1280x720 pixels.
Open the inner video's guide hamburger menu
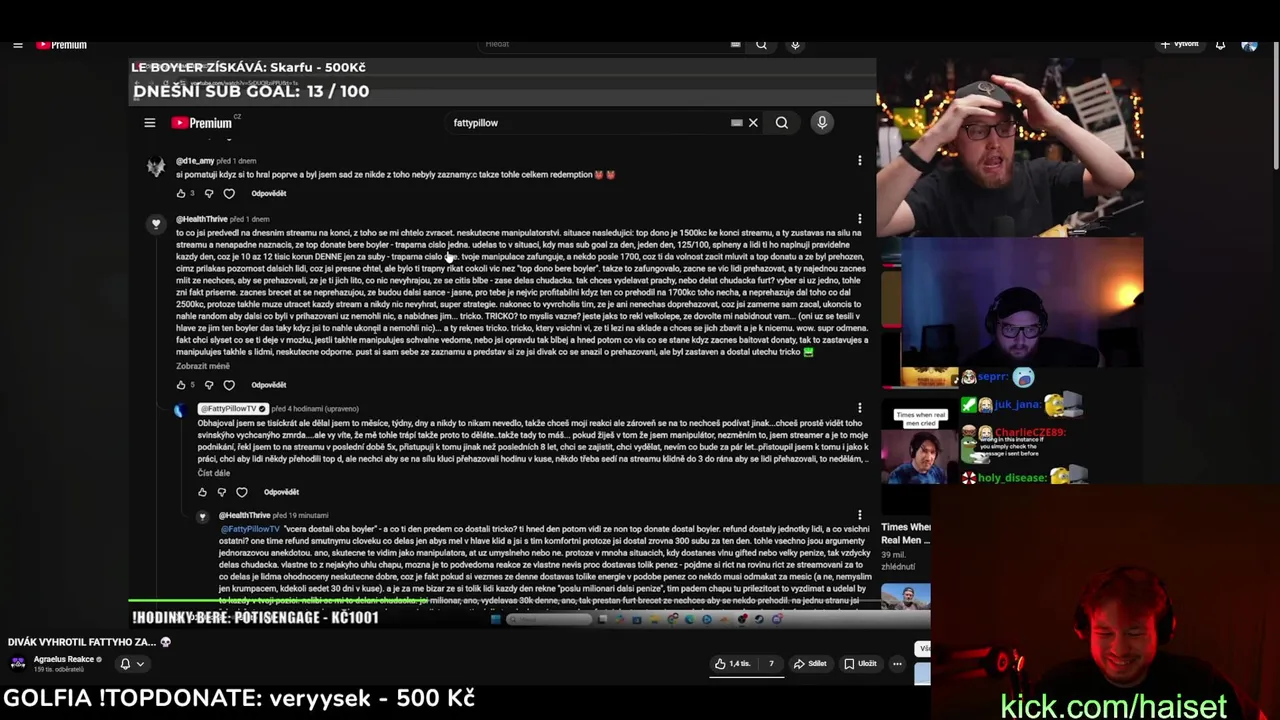click(149, 123)
